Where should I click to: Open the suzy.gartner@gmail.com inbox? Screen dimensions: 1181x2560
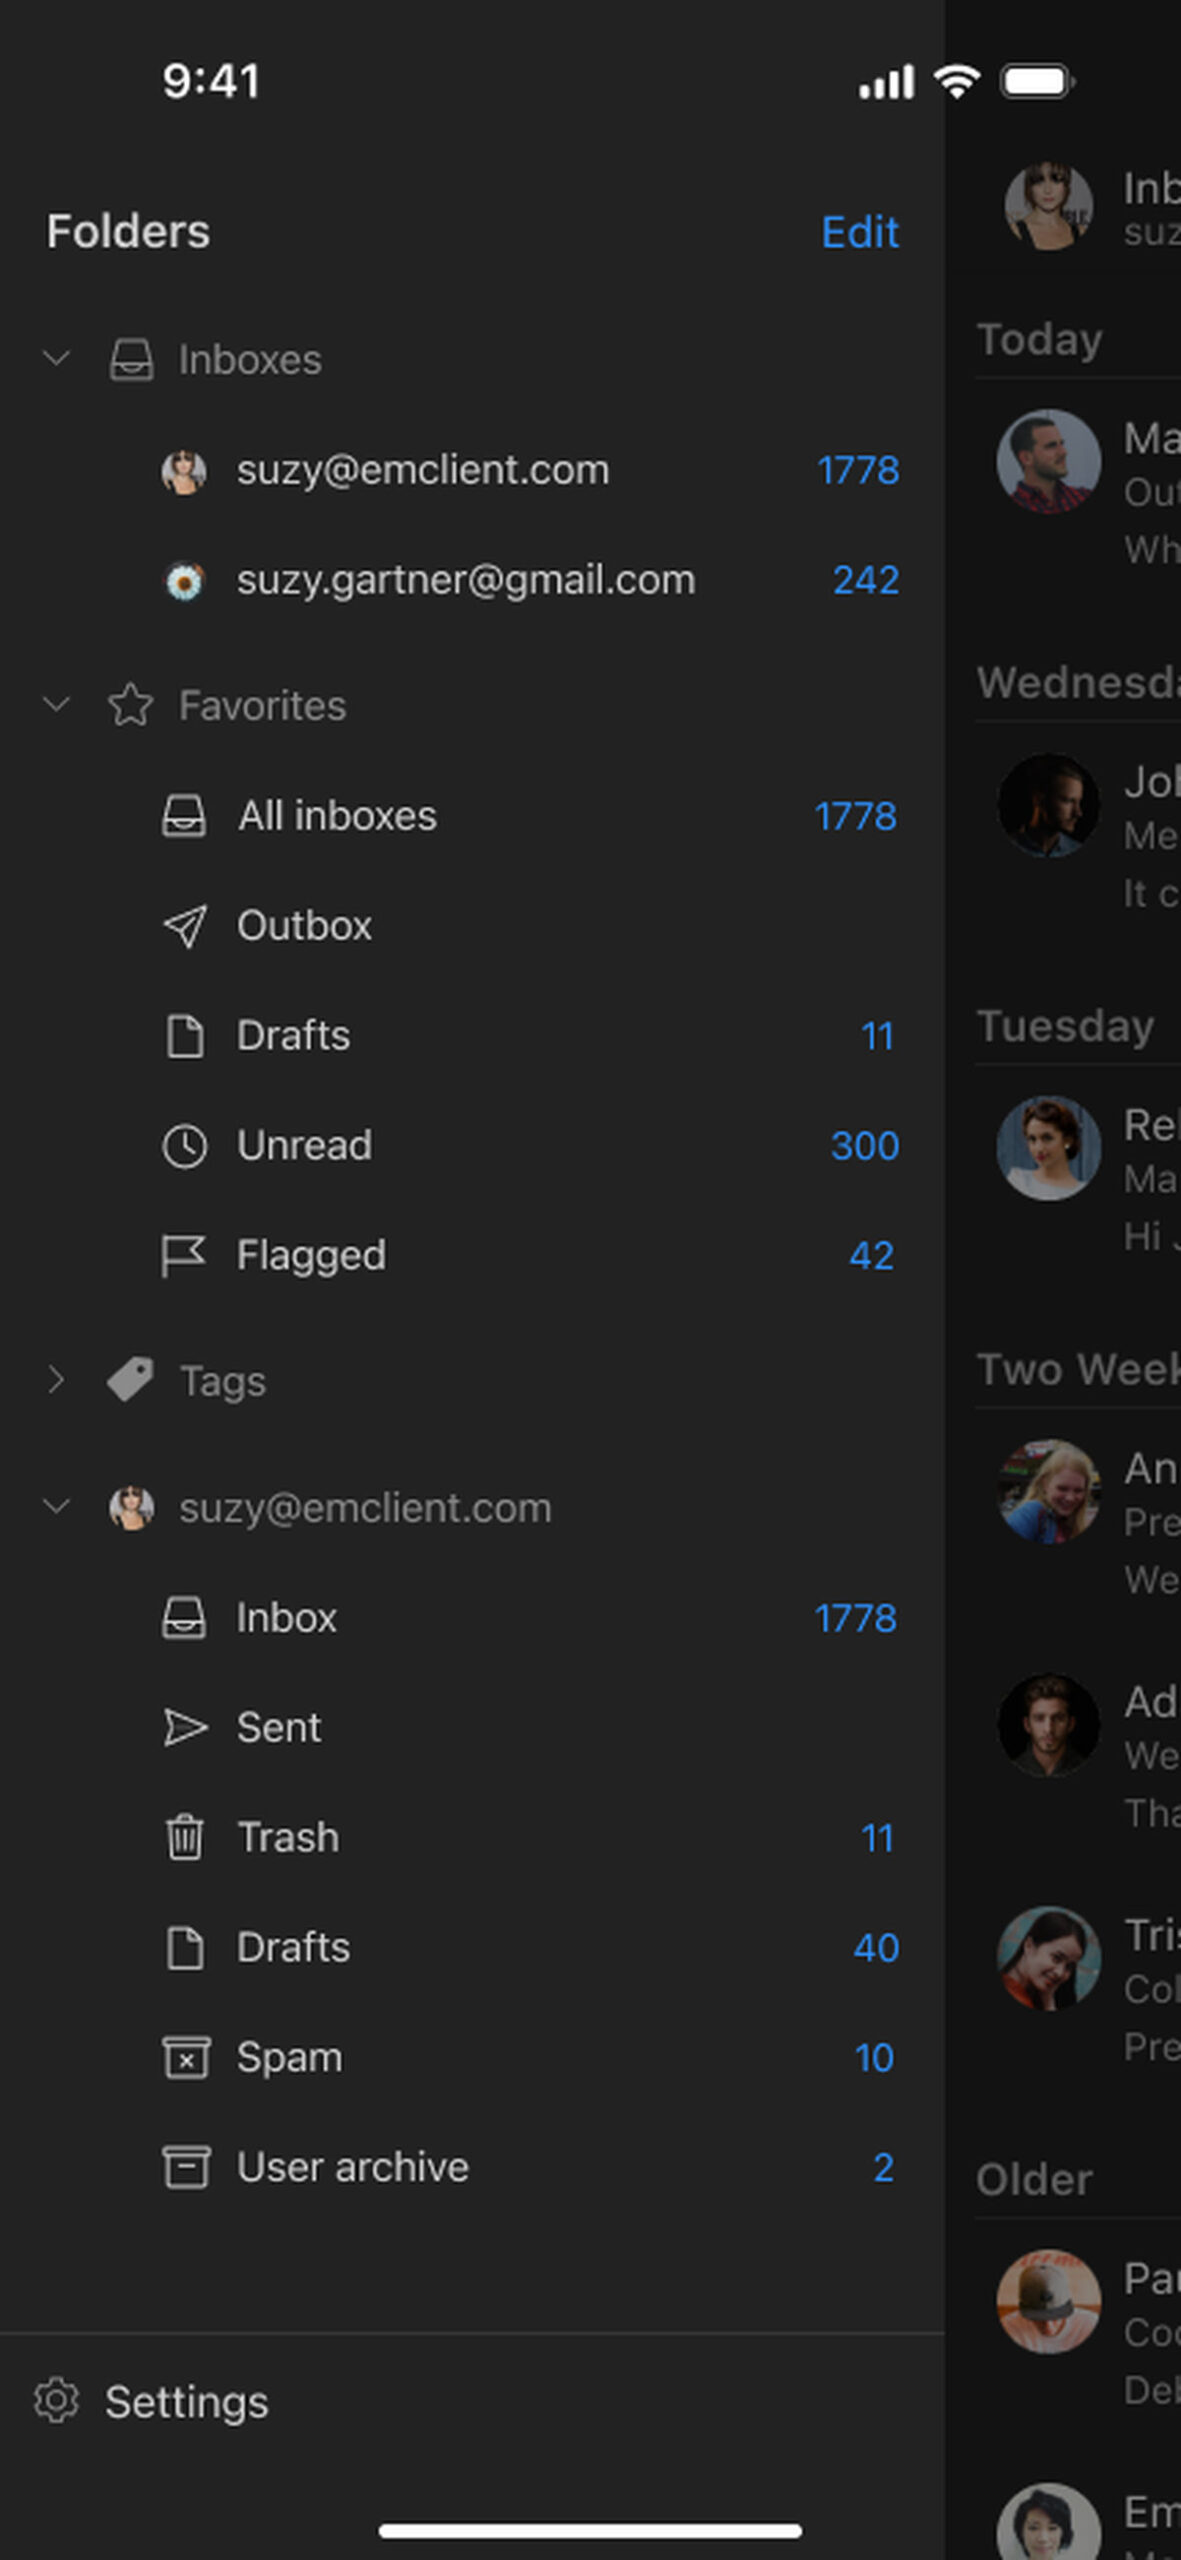click(465, 580)
